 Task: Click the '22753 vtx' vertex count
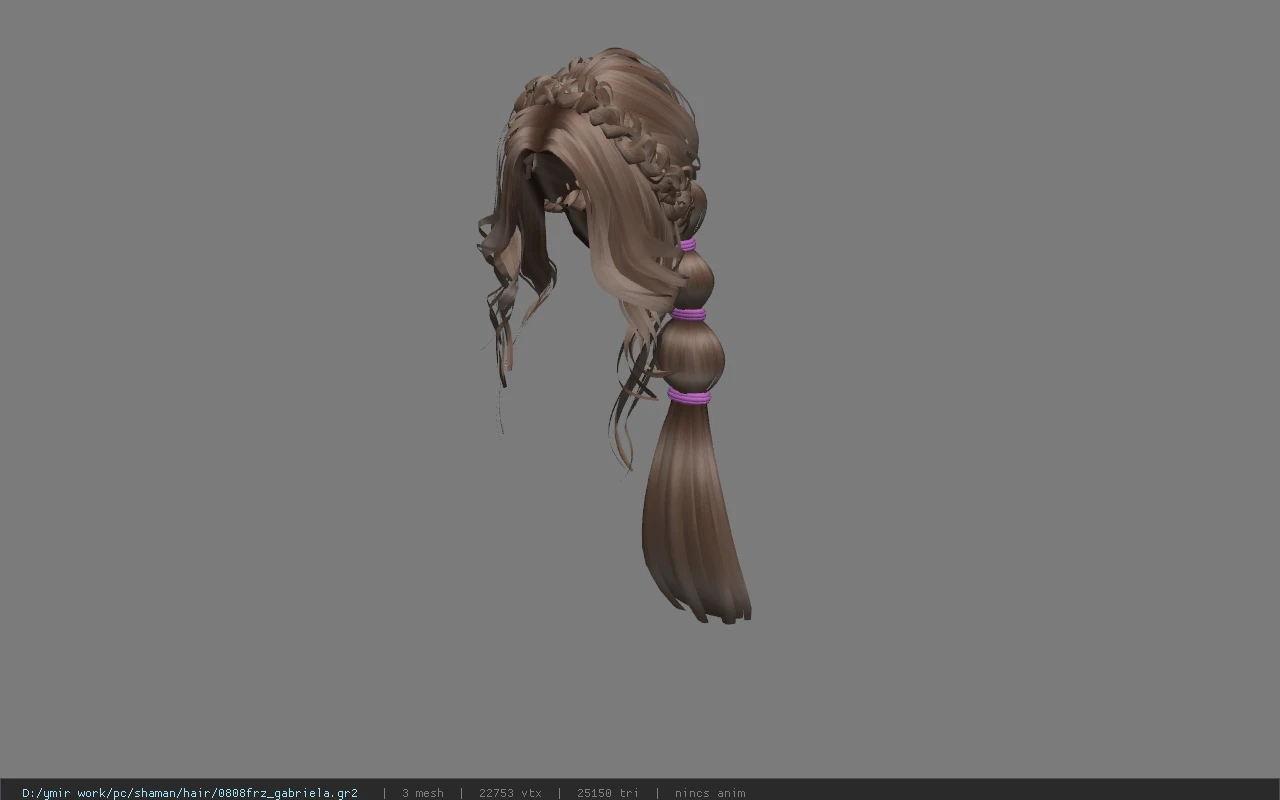[x=510, y=793]
